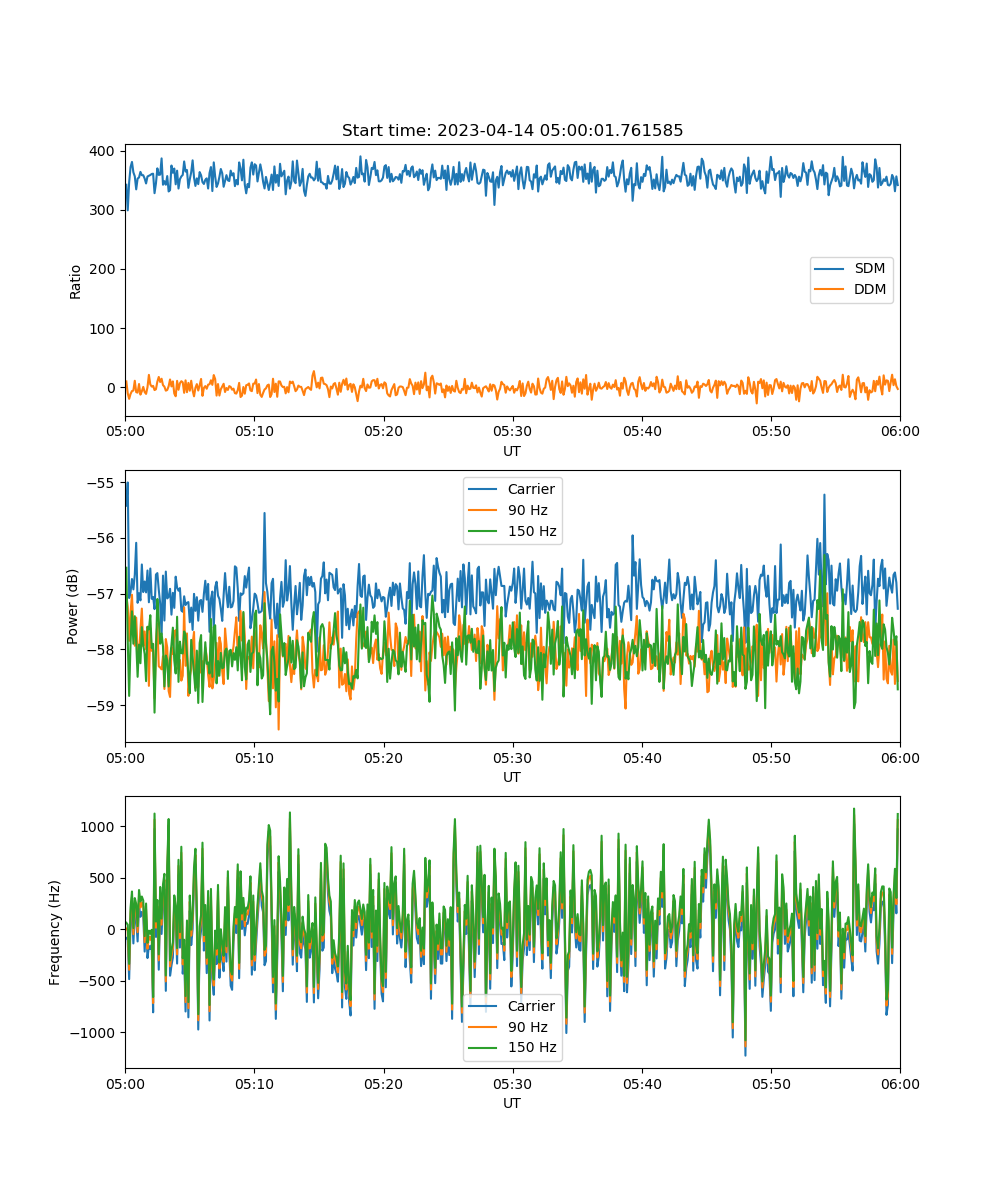Select the SDM legend label in Ratio plot

tap(871, 269)
